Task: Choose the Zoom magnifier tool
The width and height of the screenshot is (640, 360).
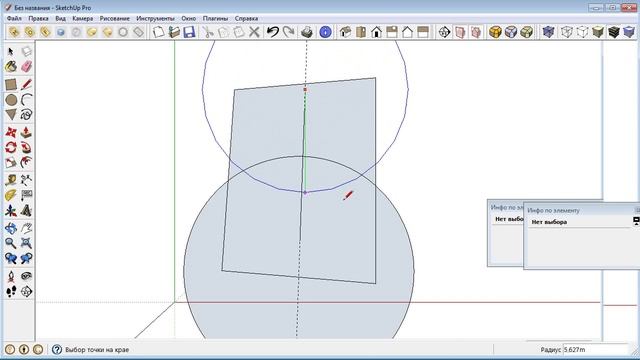Action: [11, 243]
